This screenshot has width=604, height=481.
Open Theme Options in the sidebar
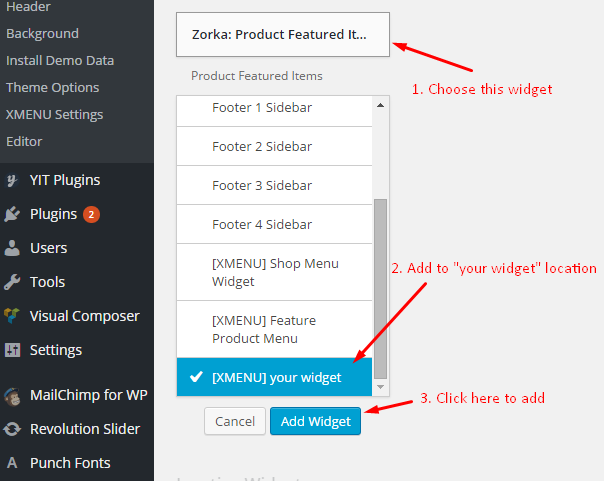point(53,87)
